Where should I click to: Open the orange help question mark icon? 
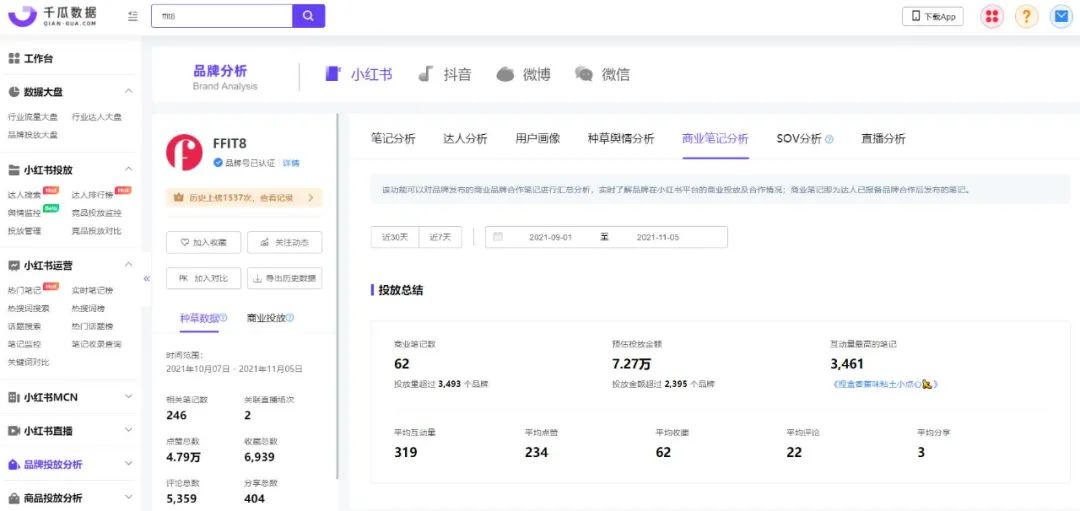(x=1026, y=17)
